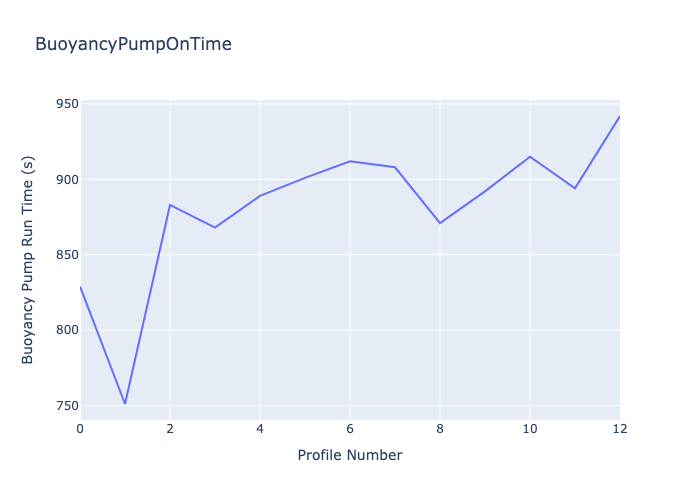
Task: Click the BuoyancyPumpOnTime chart title
Action: coord(133,44)
